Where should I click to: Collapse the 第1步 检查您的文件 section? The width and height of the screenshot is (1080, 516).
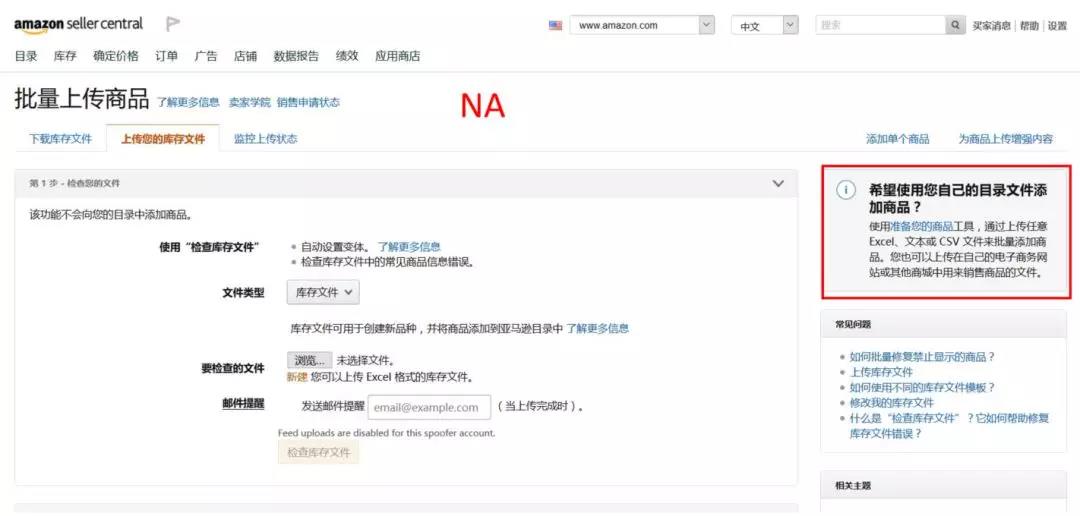778,183
